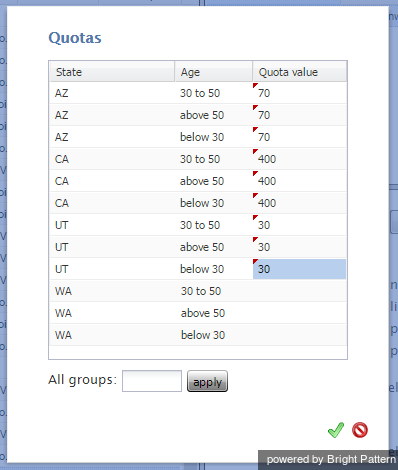This screenshot has height=470, width=398.
Task: Click the powered by Bright Pattern label
Action: 331,459
